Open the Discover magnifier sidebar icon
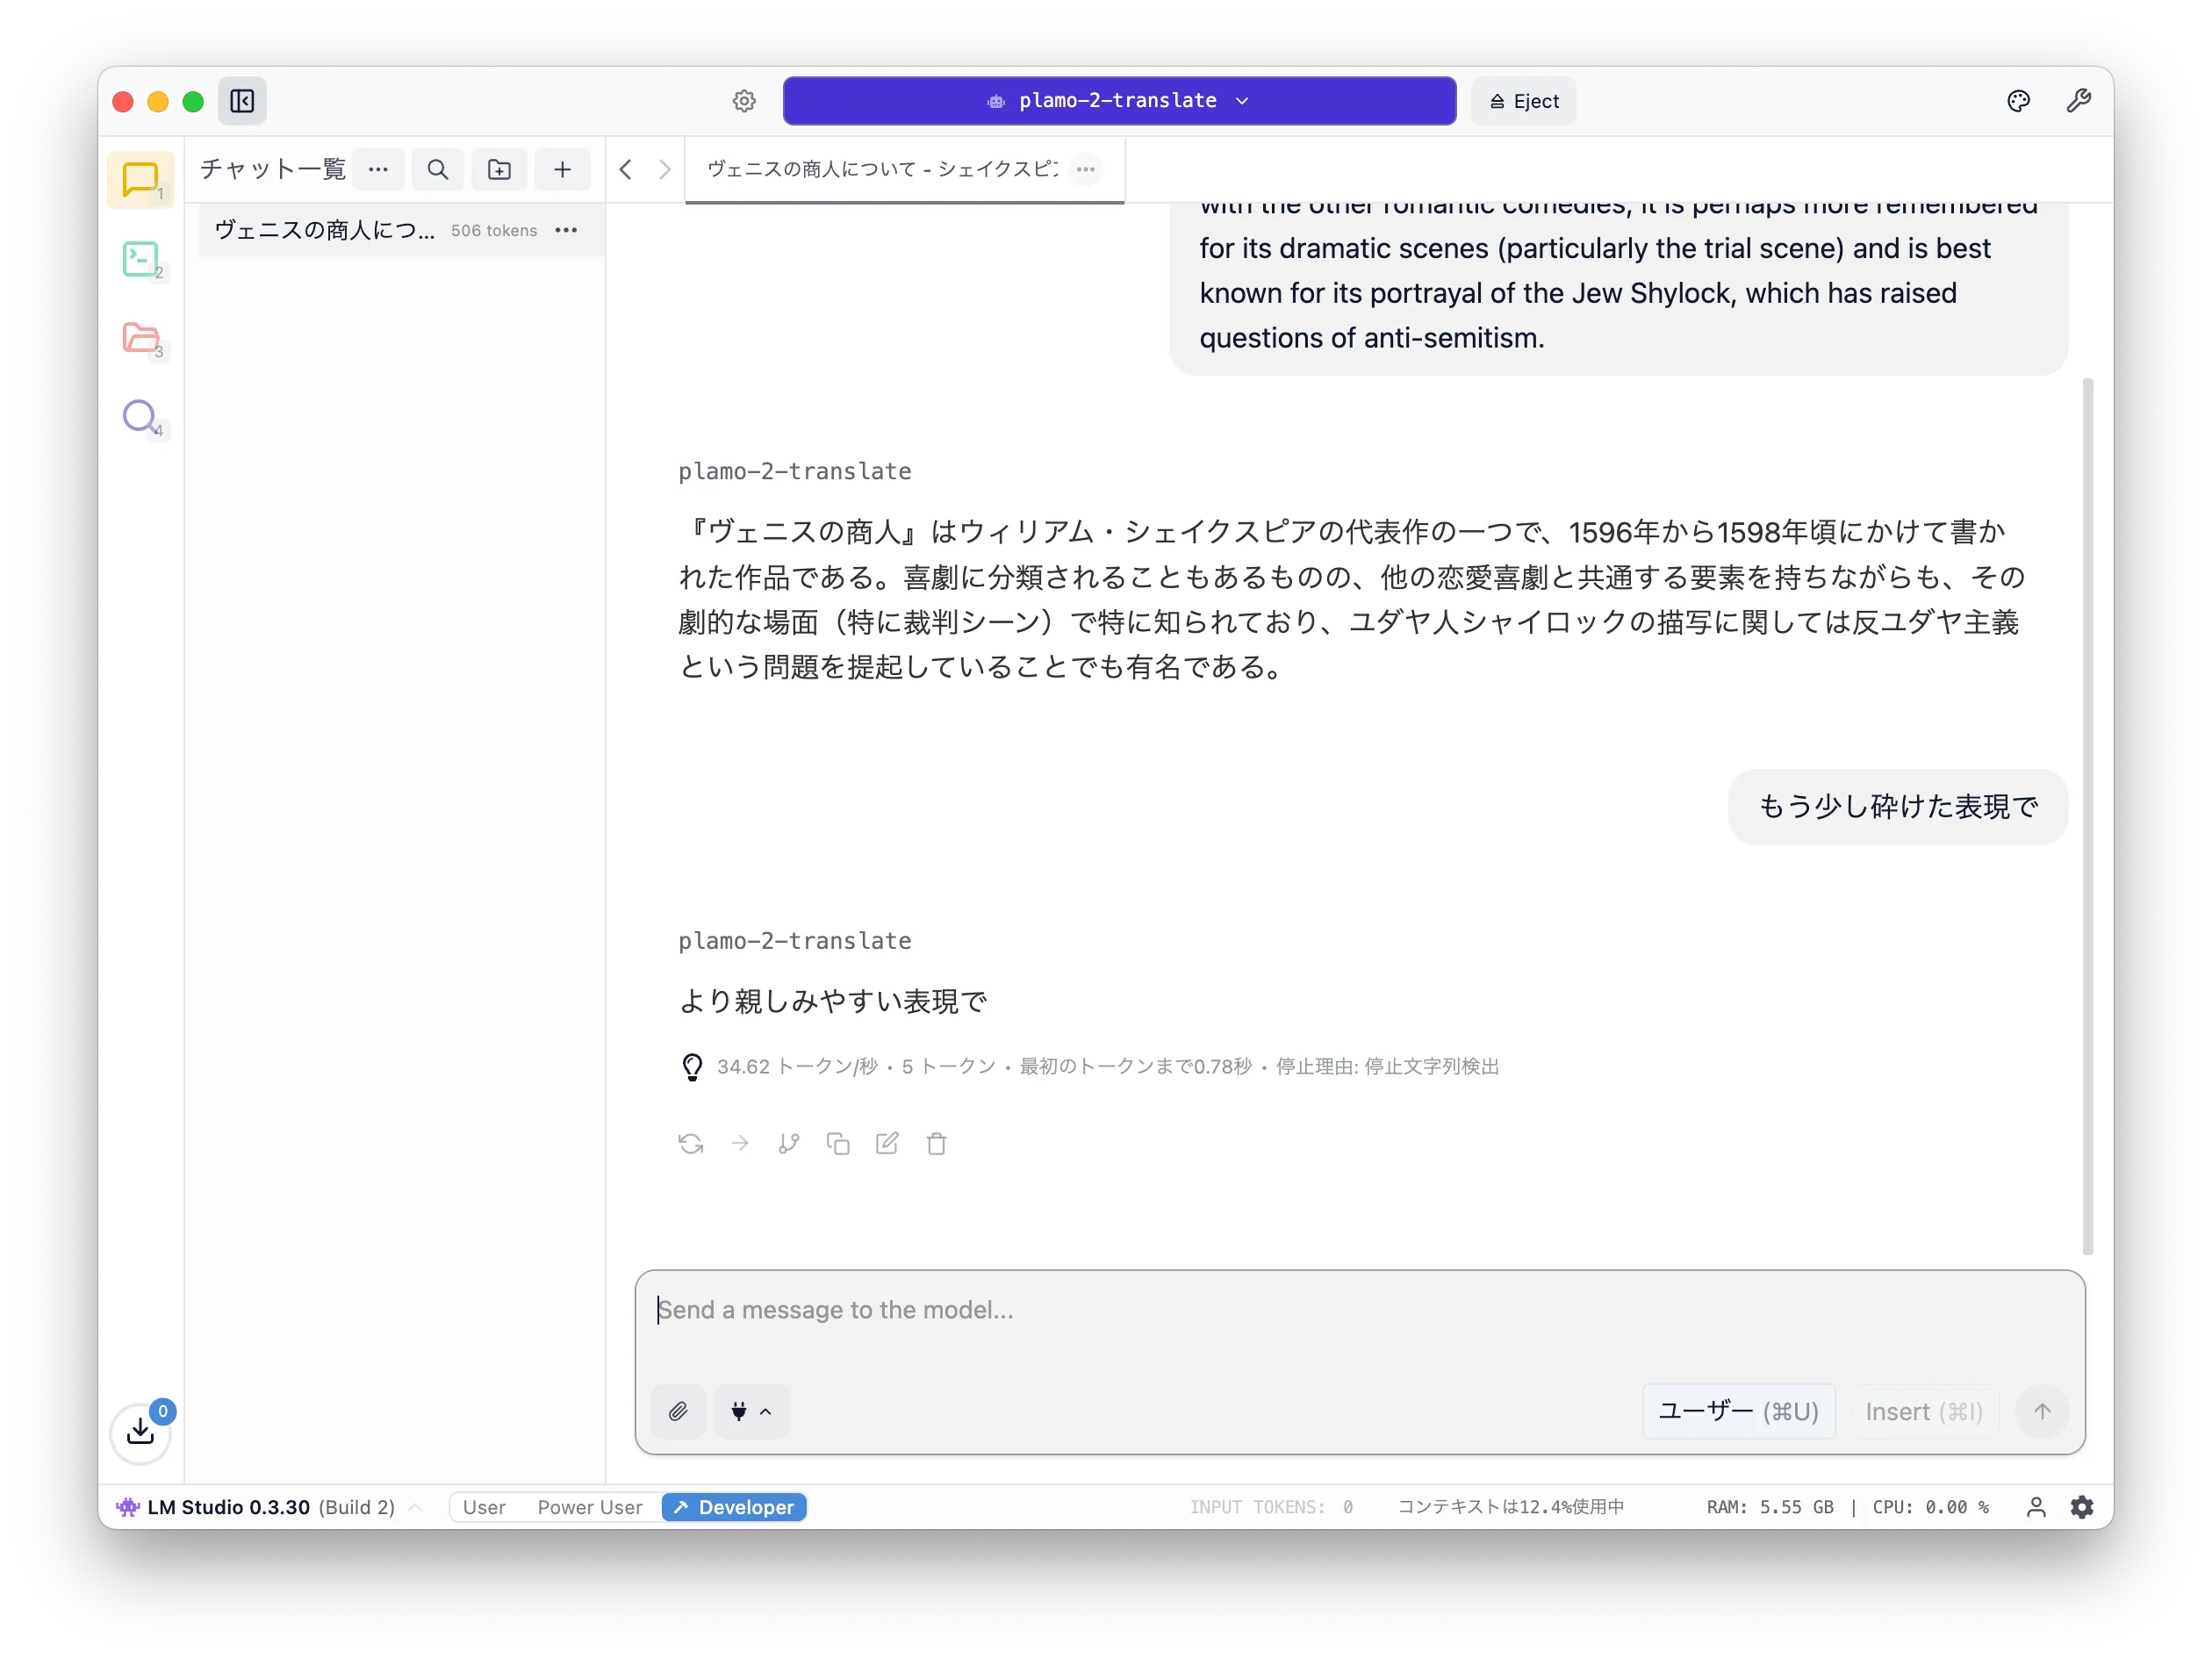 (x=140, y=416)
